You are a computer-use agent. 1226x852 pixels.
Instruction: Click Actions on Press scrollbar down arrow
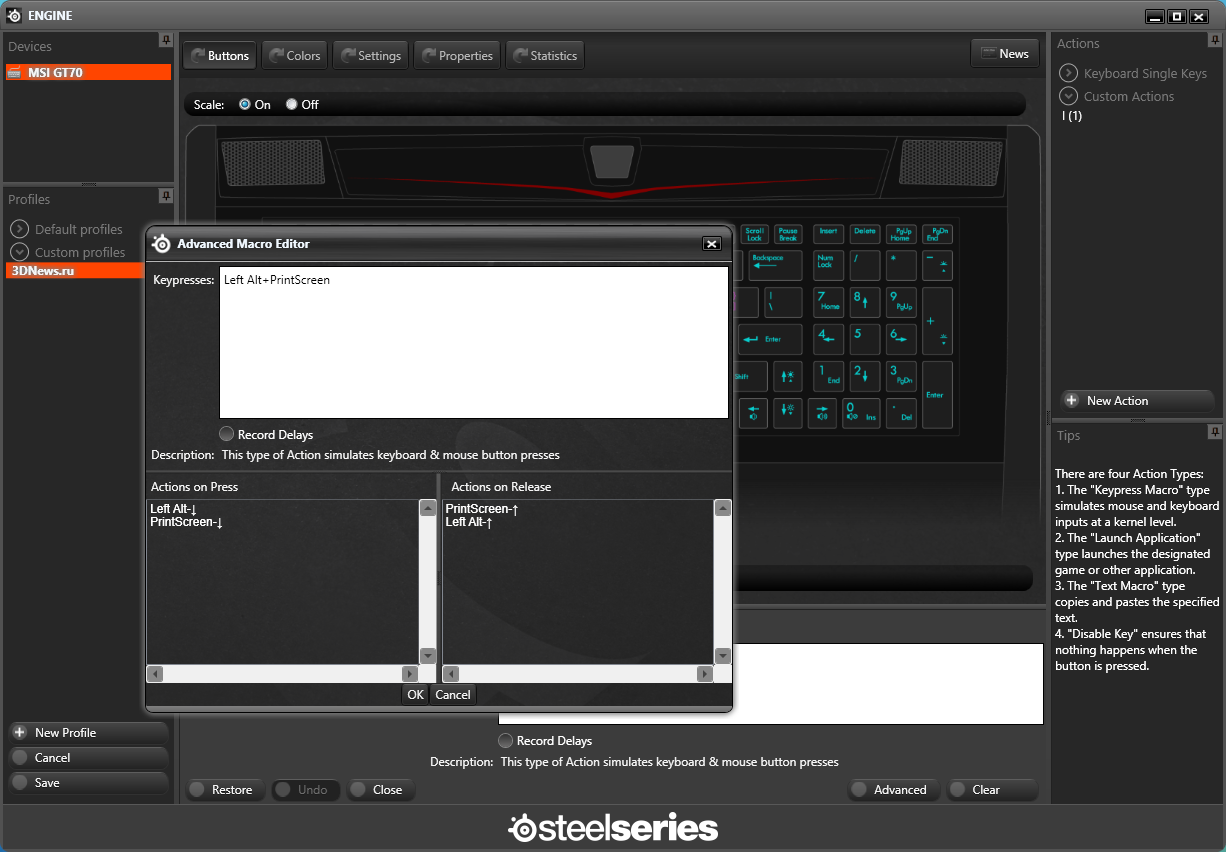tap(428, 656)
